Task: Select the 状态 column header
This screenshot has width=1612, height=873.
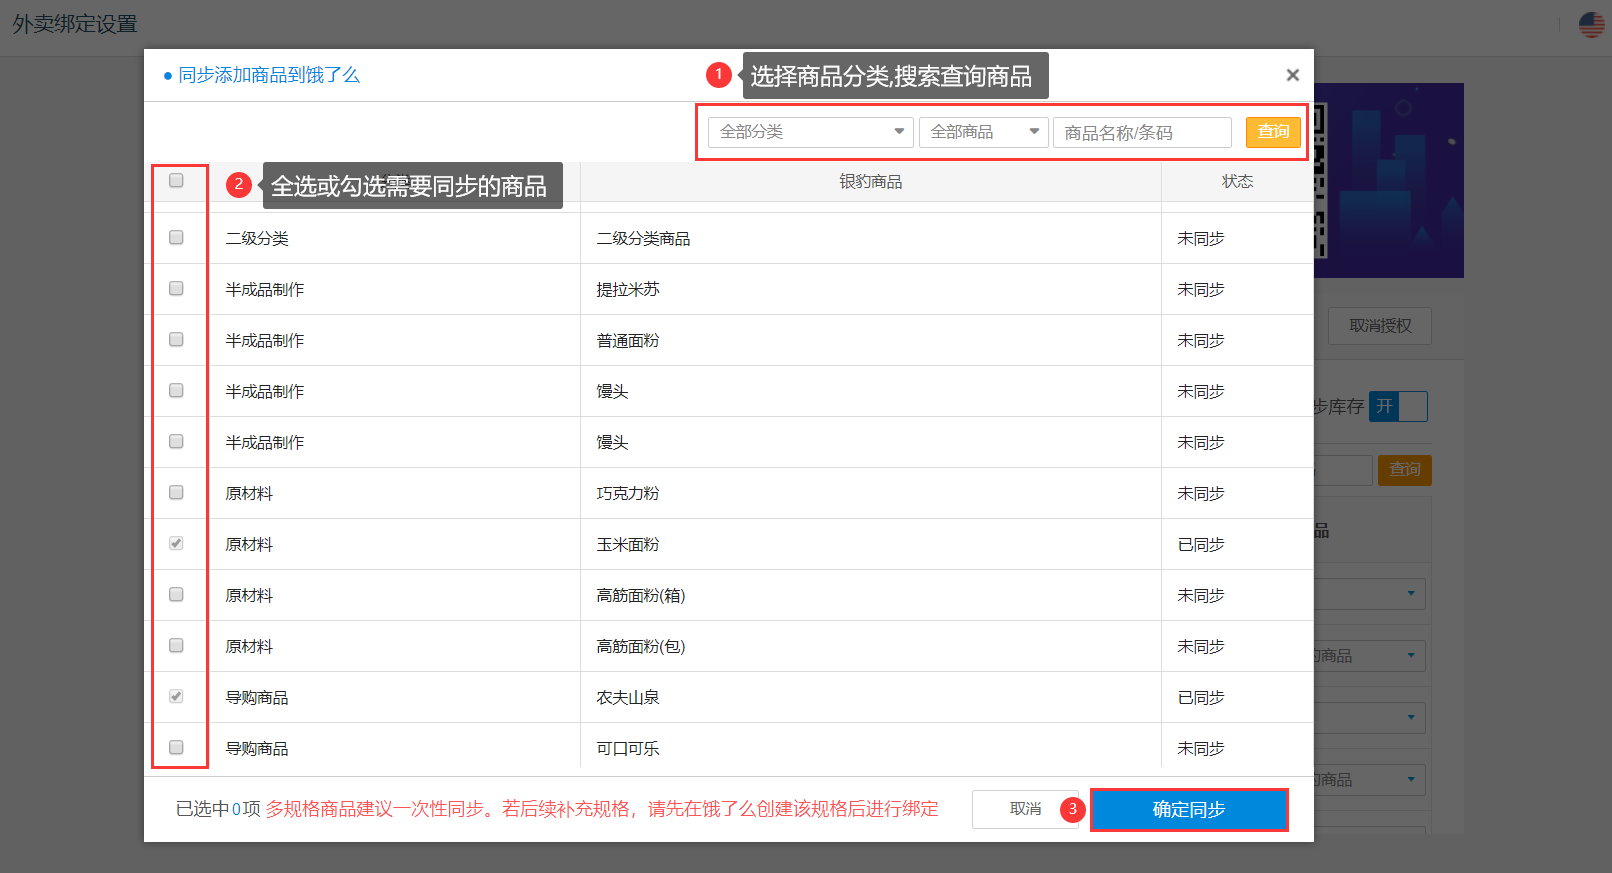Action: [1237, 182]
